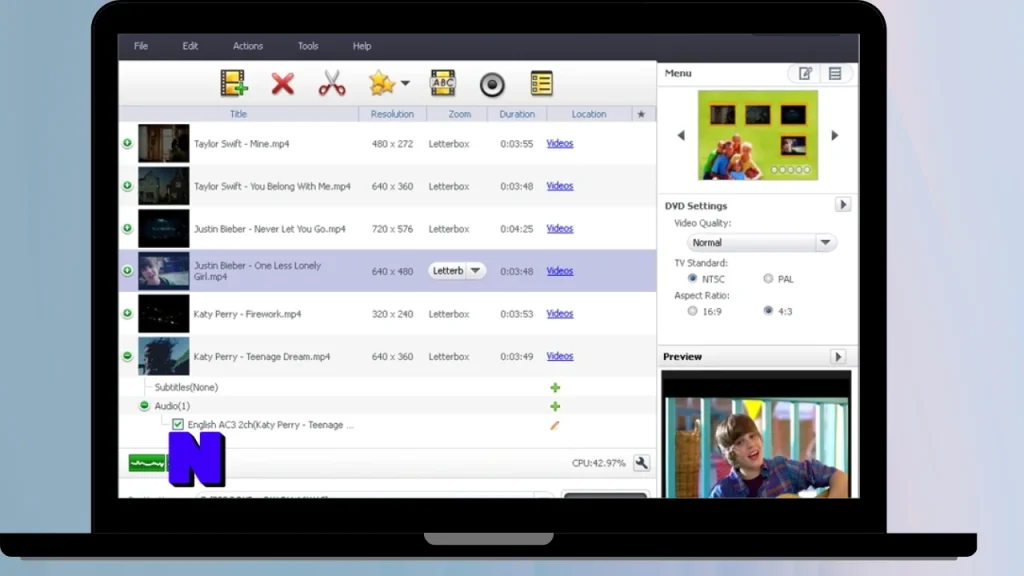Viewport: 1024px width, 576px height.
Task: Open the File menu
Action: (x=141, y=46)
